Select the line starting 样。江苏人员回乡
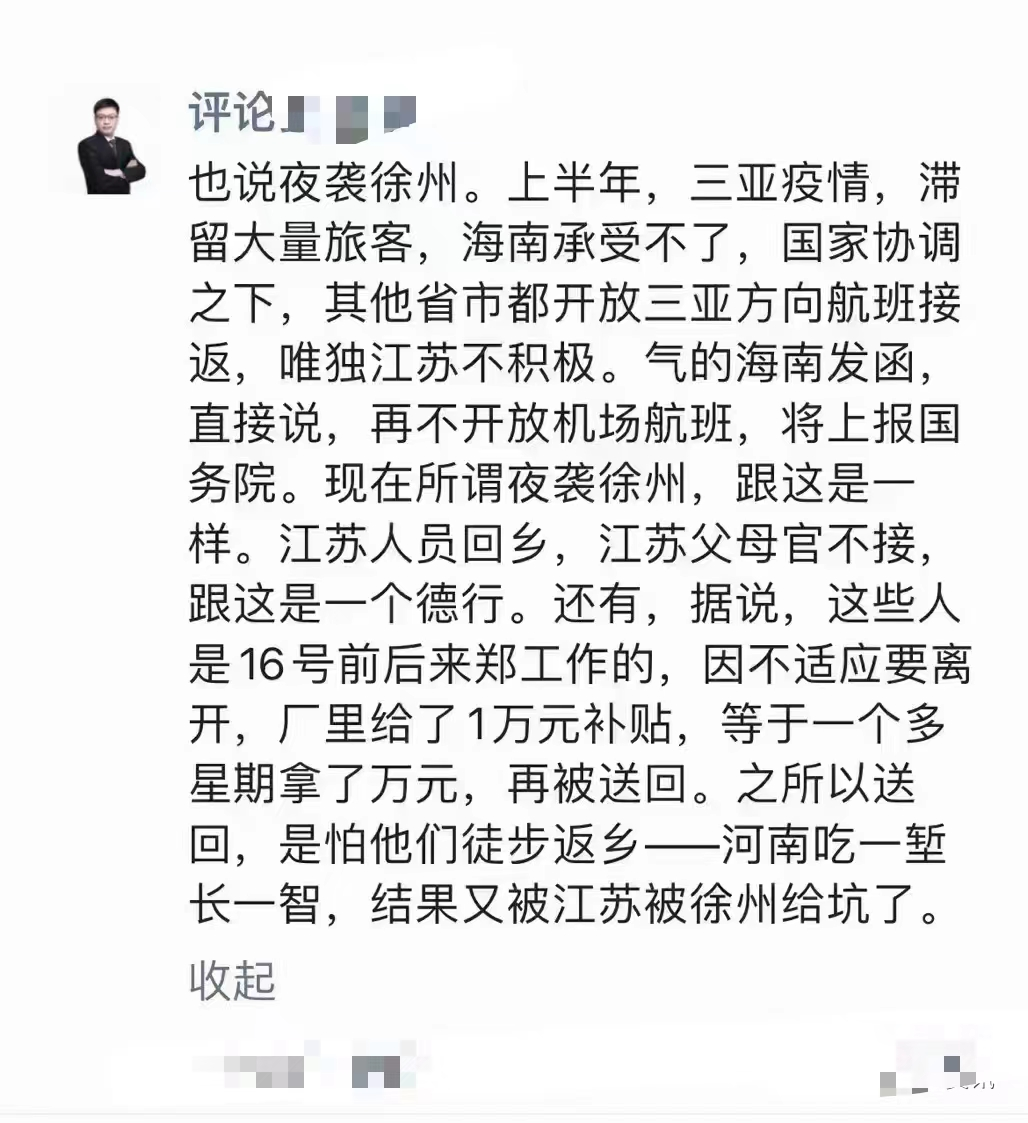The height and width of the screenshot is (1123, 1028). click(562, 544)
